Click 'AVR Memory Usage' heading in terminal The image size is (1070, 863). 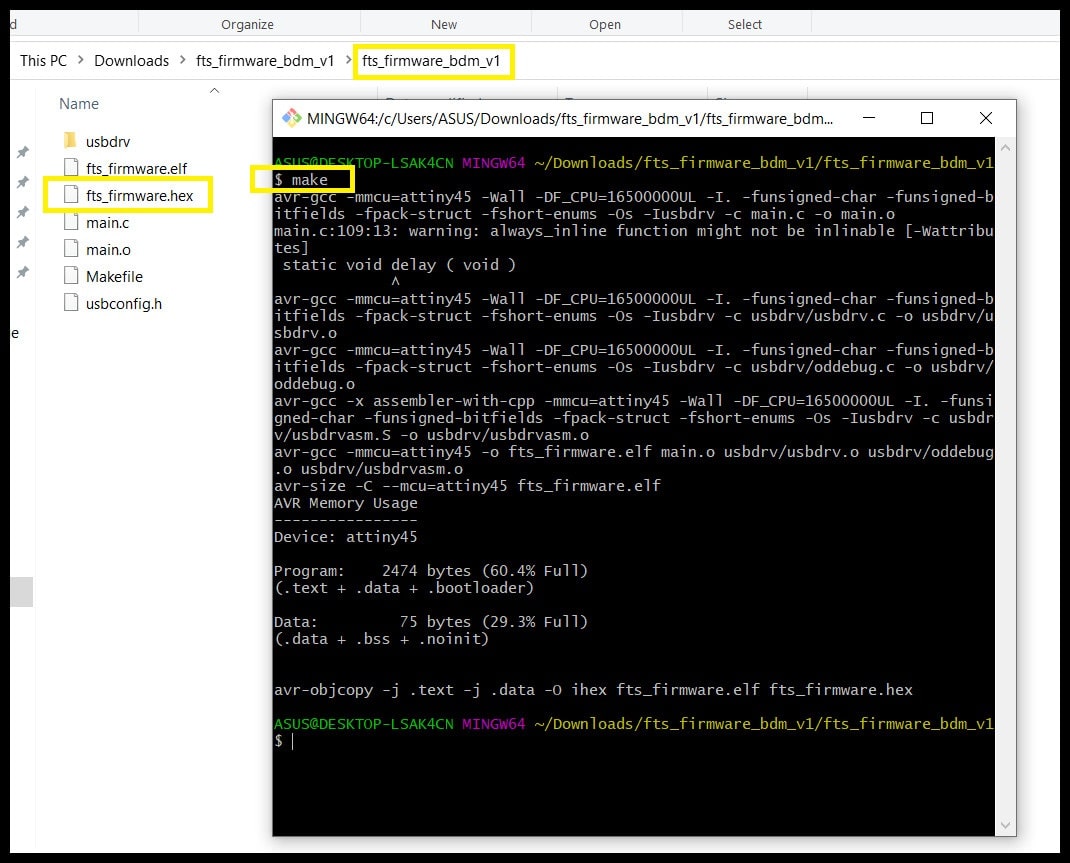tap(345, 503)
